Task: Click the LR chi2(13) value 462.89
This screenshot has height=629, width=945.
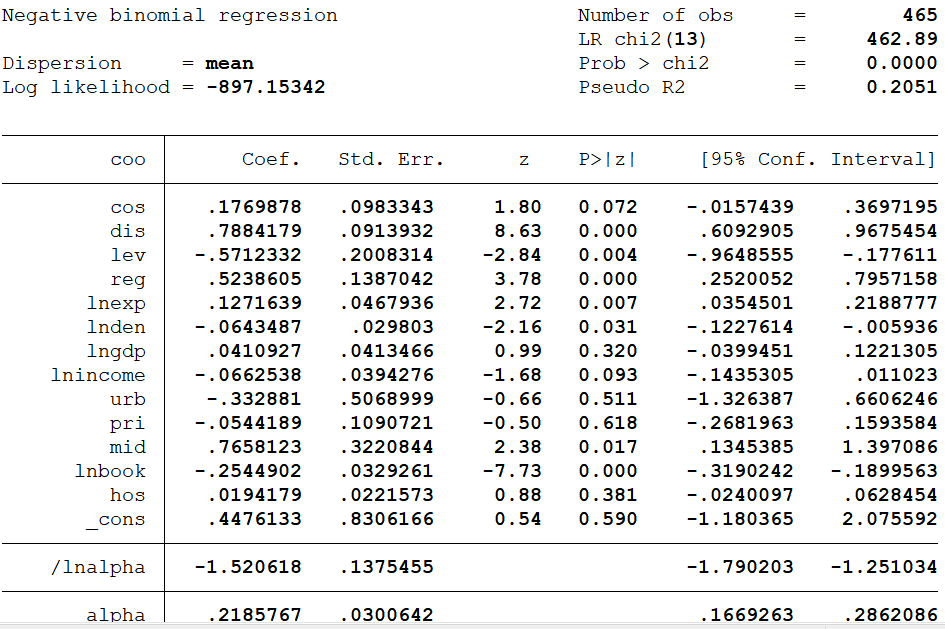Action: point(902,39)
